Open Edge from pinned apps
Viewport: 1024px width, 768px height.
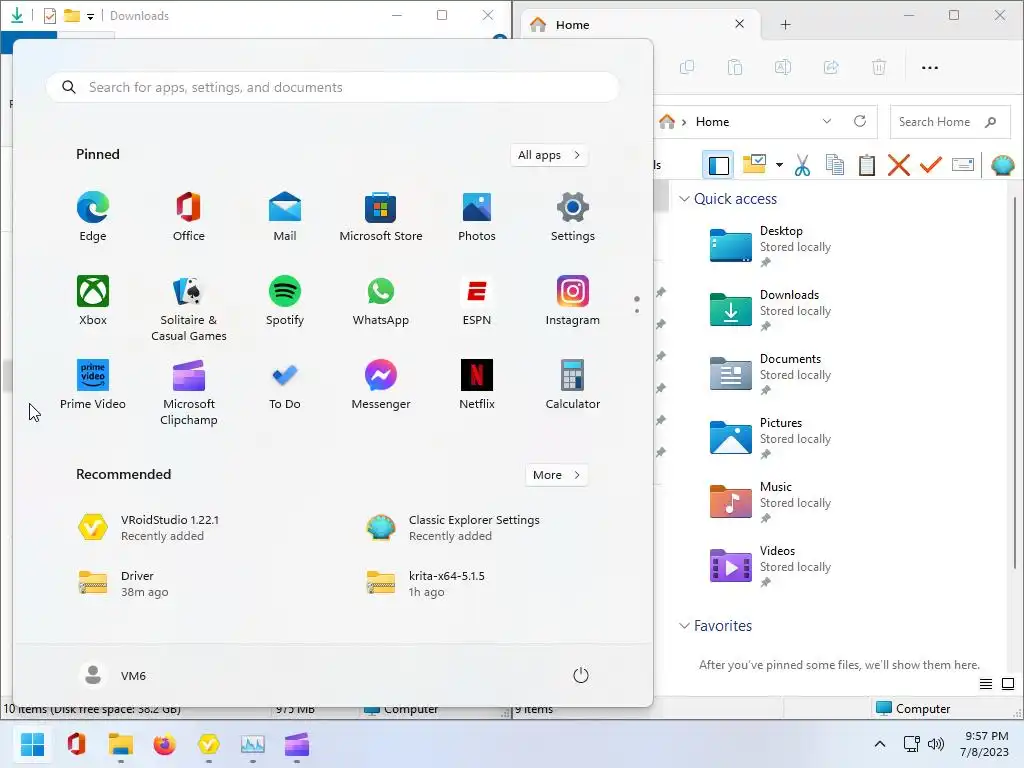point(93,217)
